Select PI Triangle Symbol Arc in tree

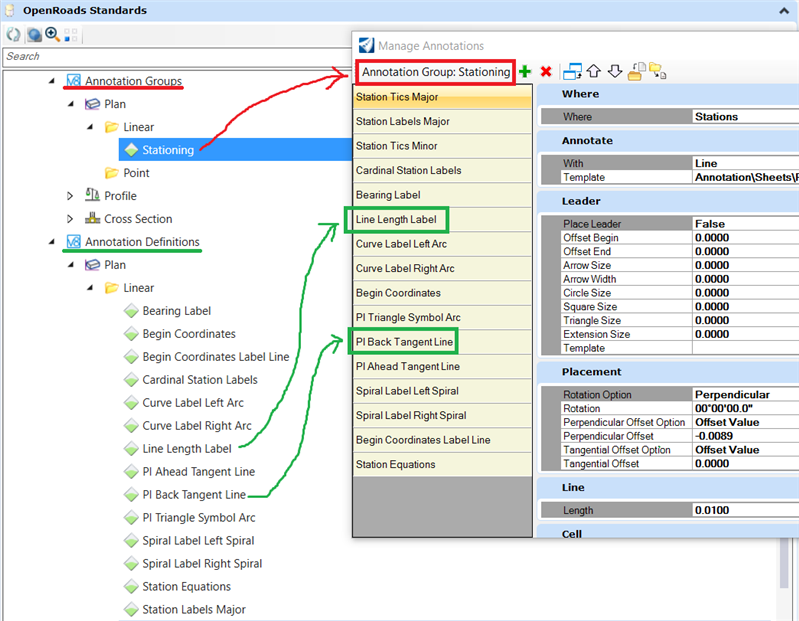coord(199,518)
